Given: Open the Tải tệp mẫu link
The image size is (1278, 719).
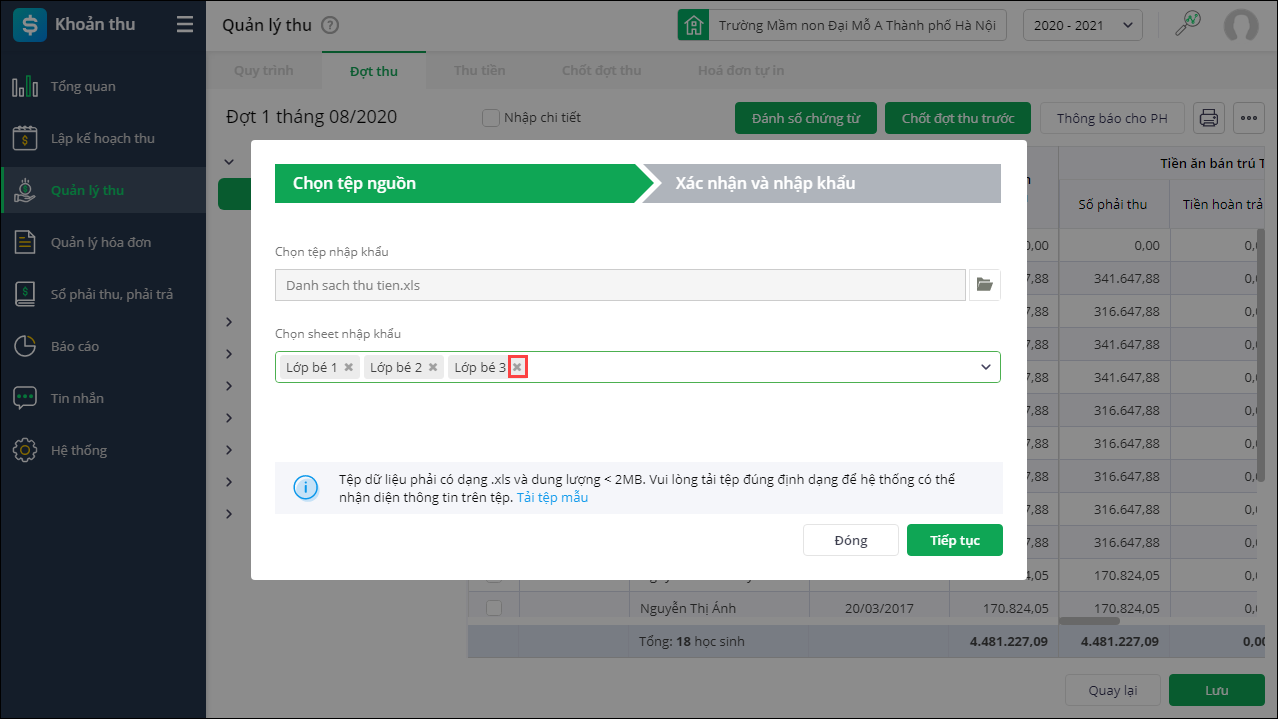Looking at the screenshot, I should [x=552, y=497].
